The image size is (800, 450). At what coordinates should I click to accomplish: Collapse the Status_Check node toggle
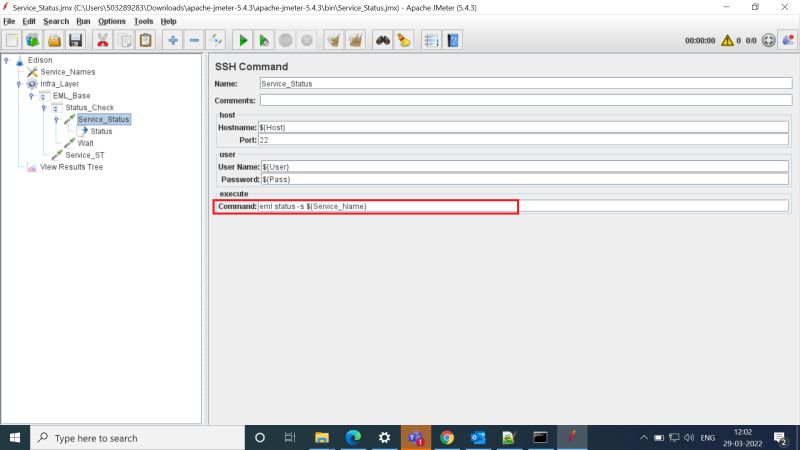44,108
